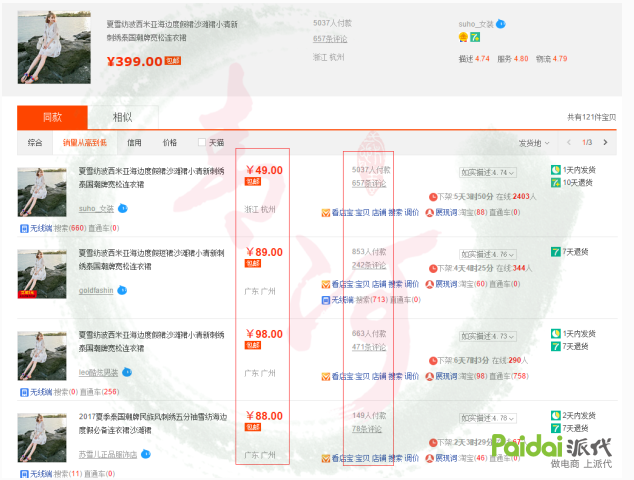Click seller name suho_女装 in header

point(476,24)
